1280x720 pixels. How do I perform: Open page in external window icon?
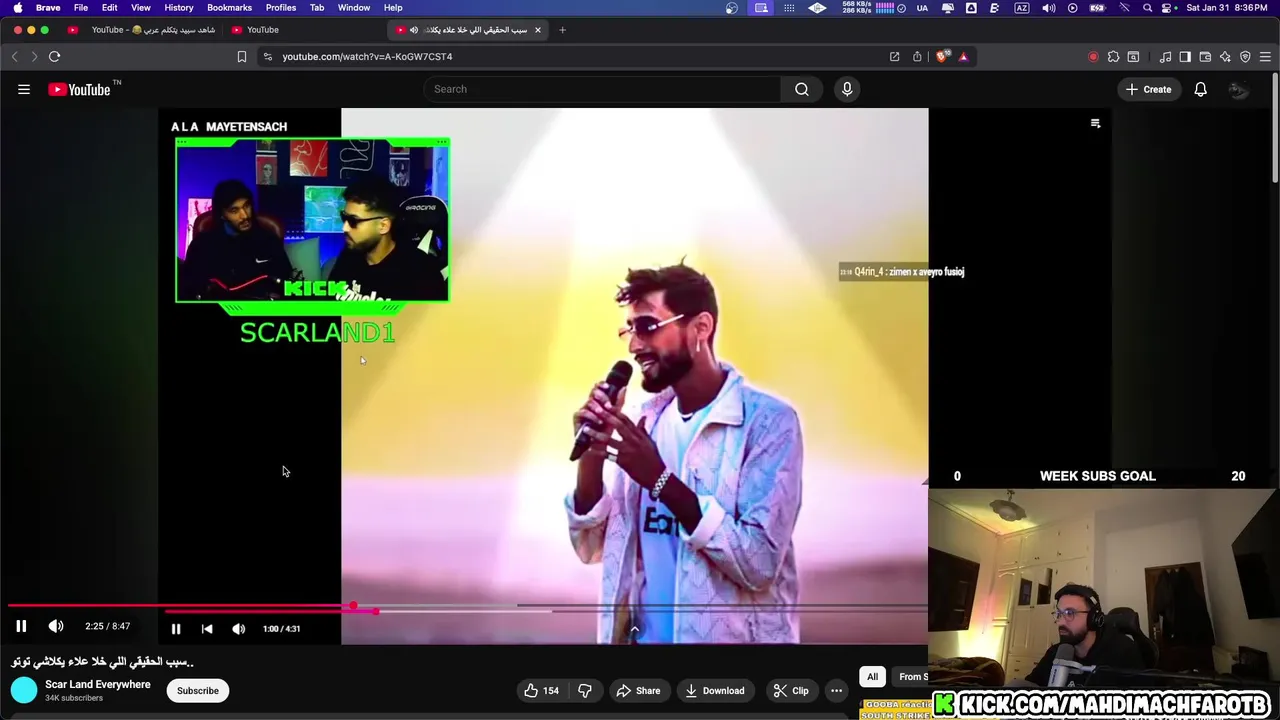[x=894, y=57]
